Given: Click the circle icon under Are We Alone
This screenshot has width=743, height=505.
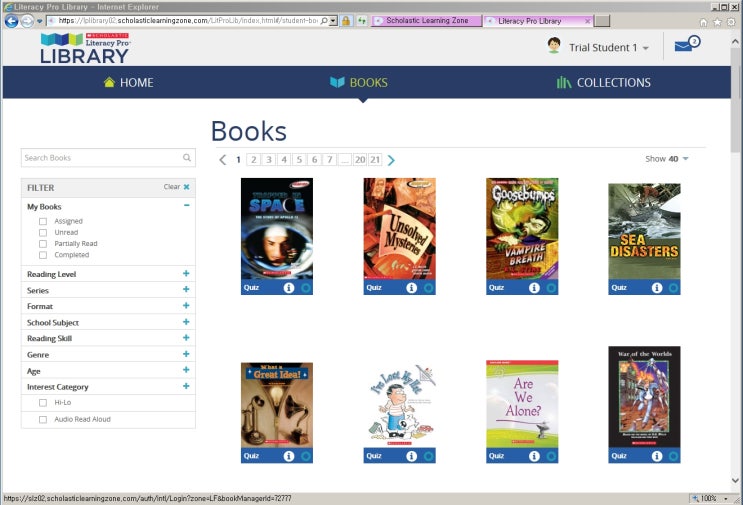Looking at the screenshot, I should tap(551, 456).
